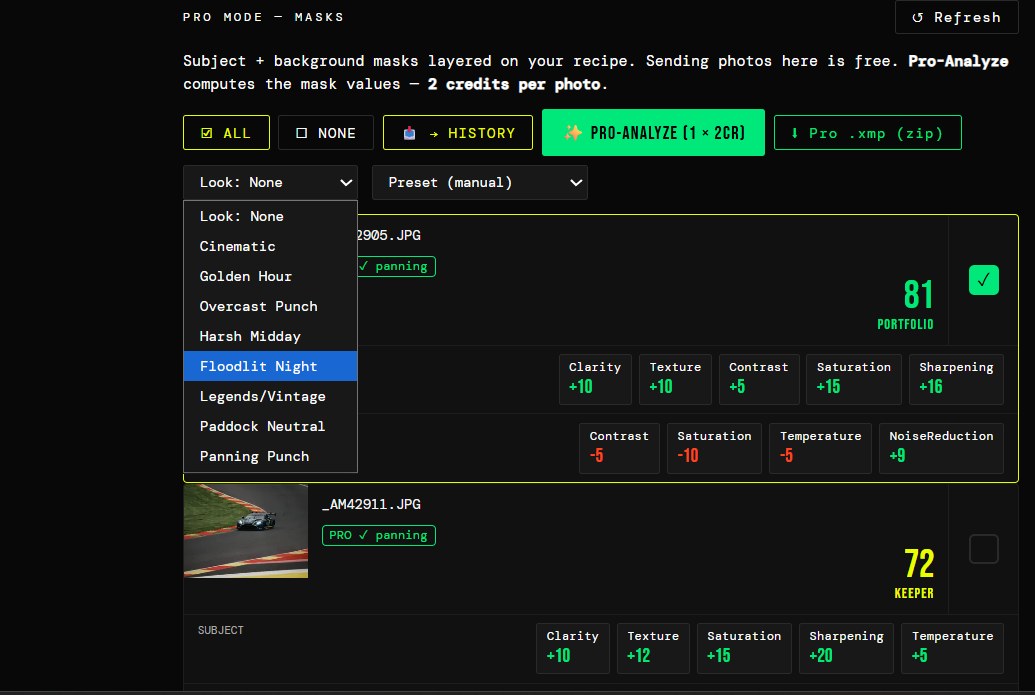Open the _AM42911.JPG race car thumbnail
Viewport: 1035px width, 695px height.
246,531
